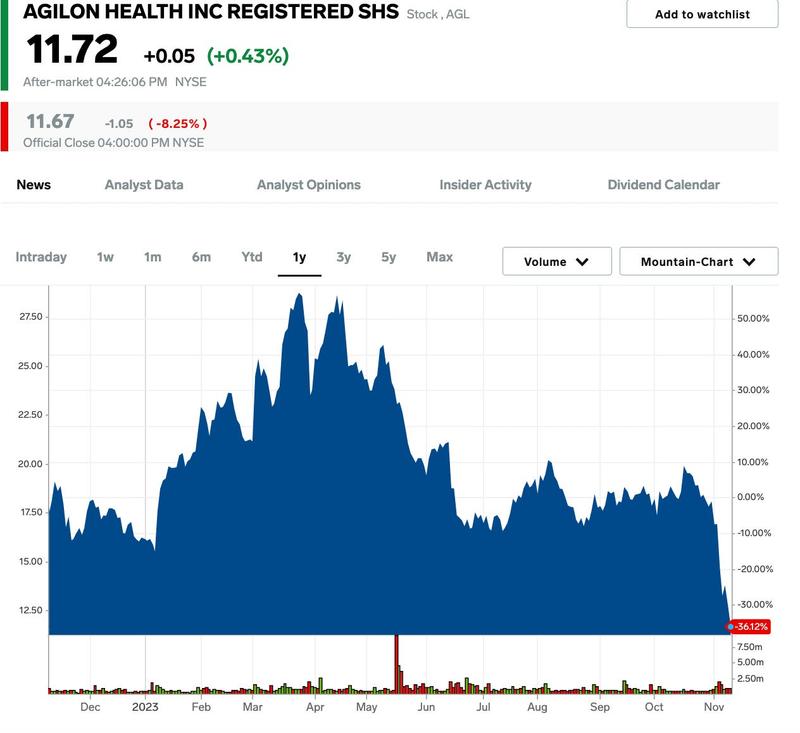This screenshot has height=733, width=800.
Task: Select Intraday chart range
Action: tap(41, 257)
